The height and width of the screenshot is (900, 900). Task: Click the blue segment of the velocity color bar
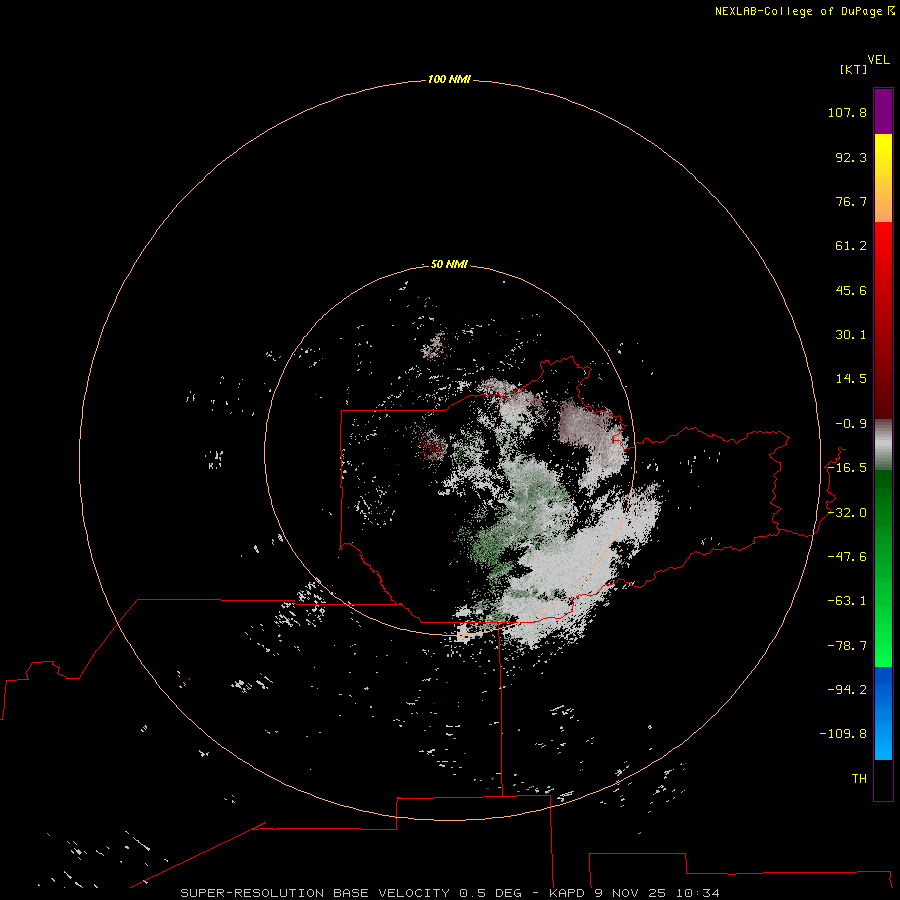(883, 713)
